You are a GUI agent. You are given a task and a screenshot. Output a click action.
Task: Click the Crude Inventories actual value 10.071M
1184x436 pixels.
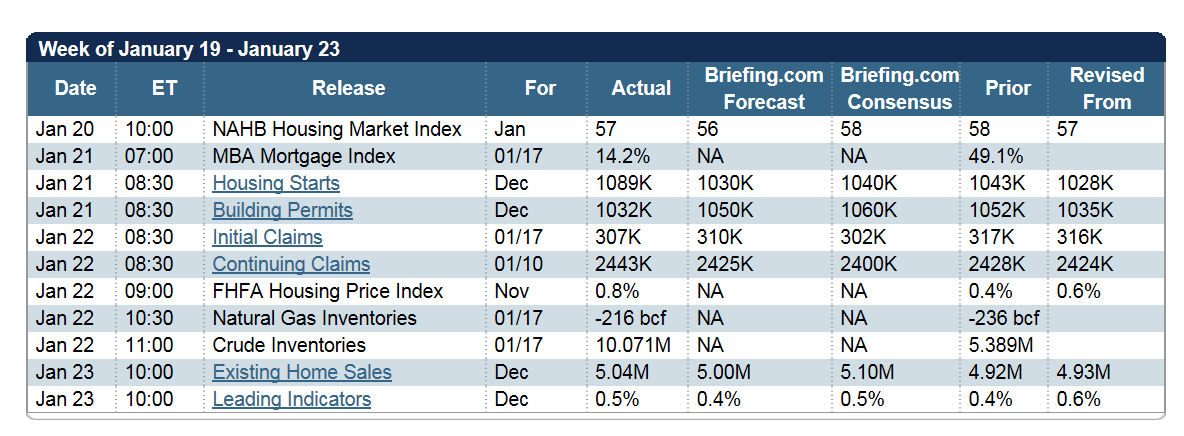coord(633,345)
